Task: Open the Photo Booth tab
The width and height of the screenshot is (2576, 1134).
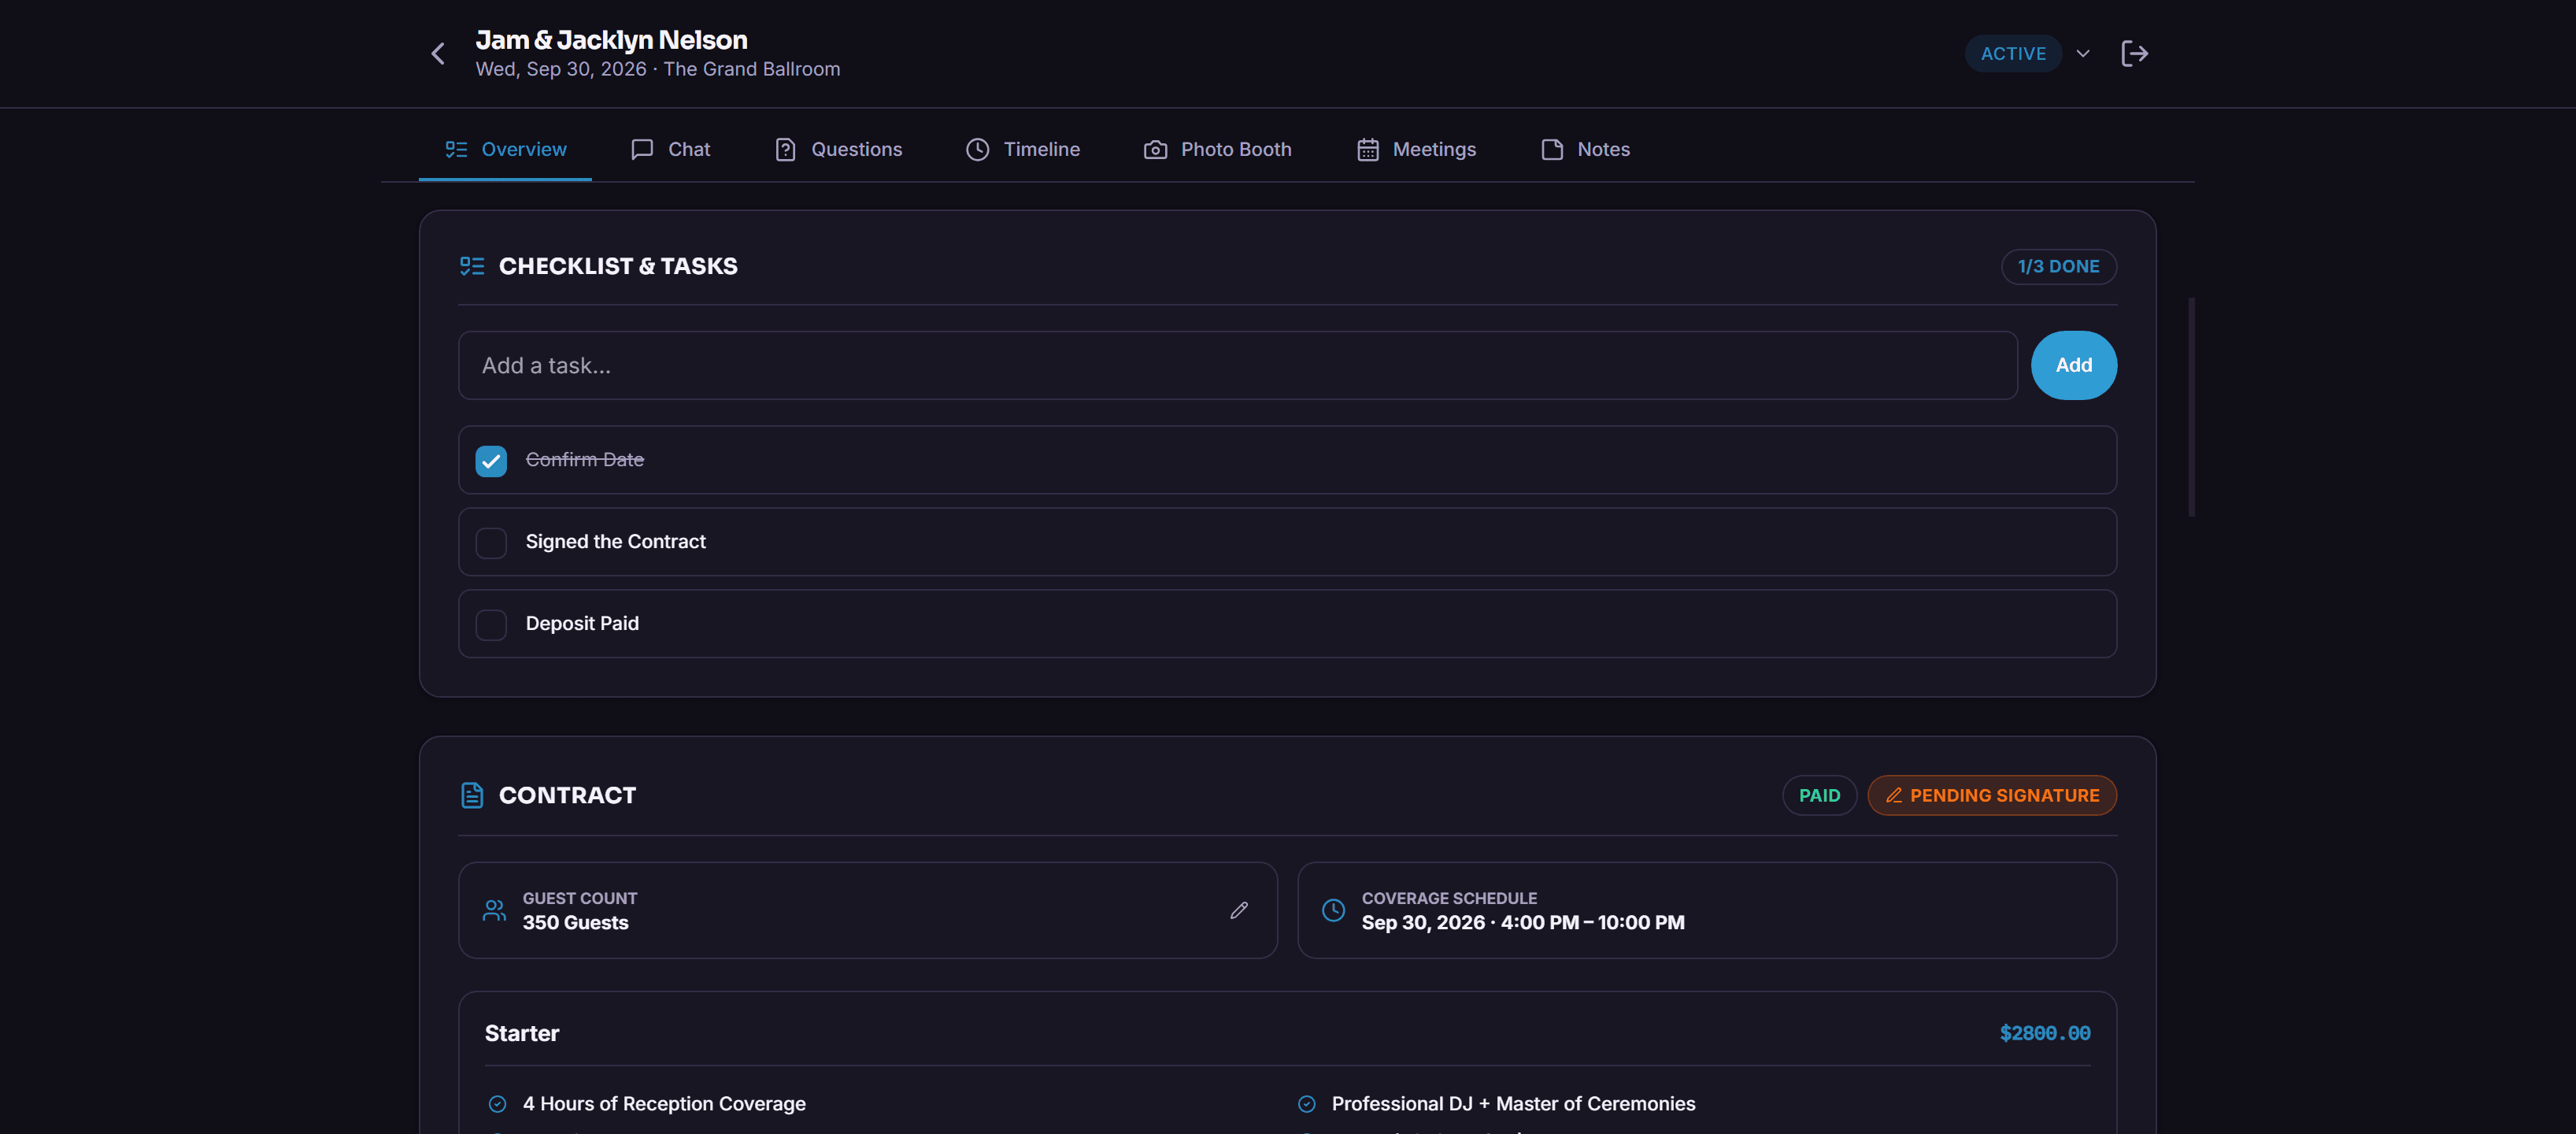Action: click(1217, 149)
